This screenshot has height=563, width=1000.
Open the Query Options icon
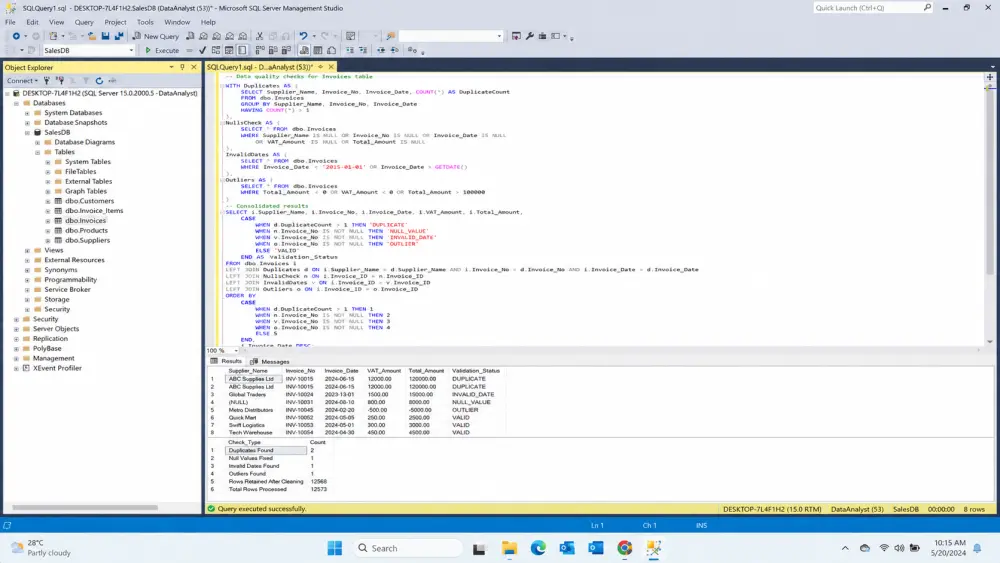click(229, 50)
